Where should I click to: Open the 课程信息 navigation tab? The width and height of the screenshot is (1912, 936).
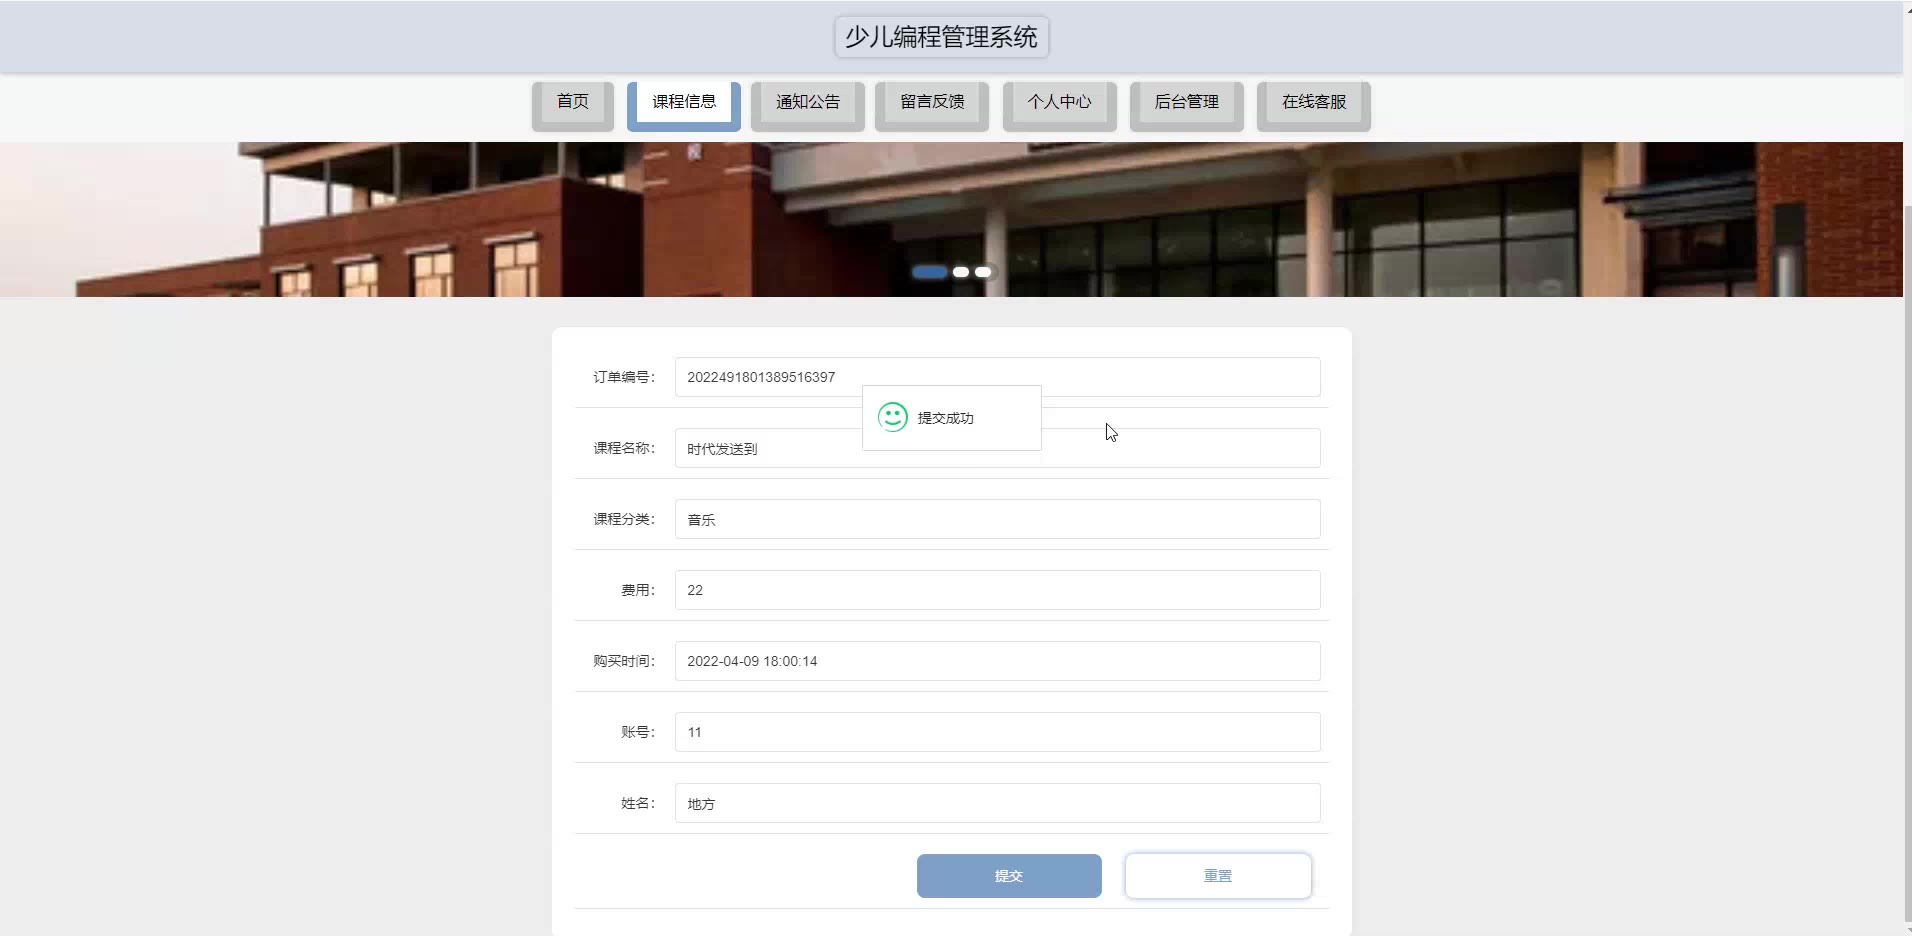pos(684,105)
